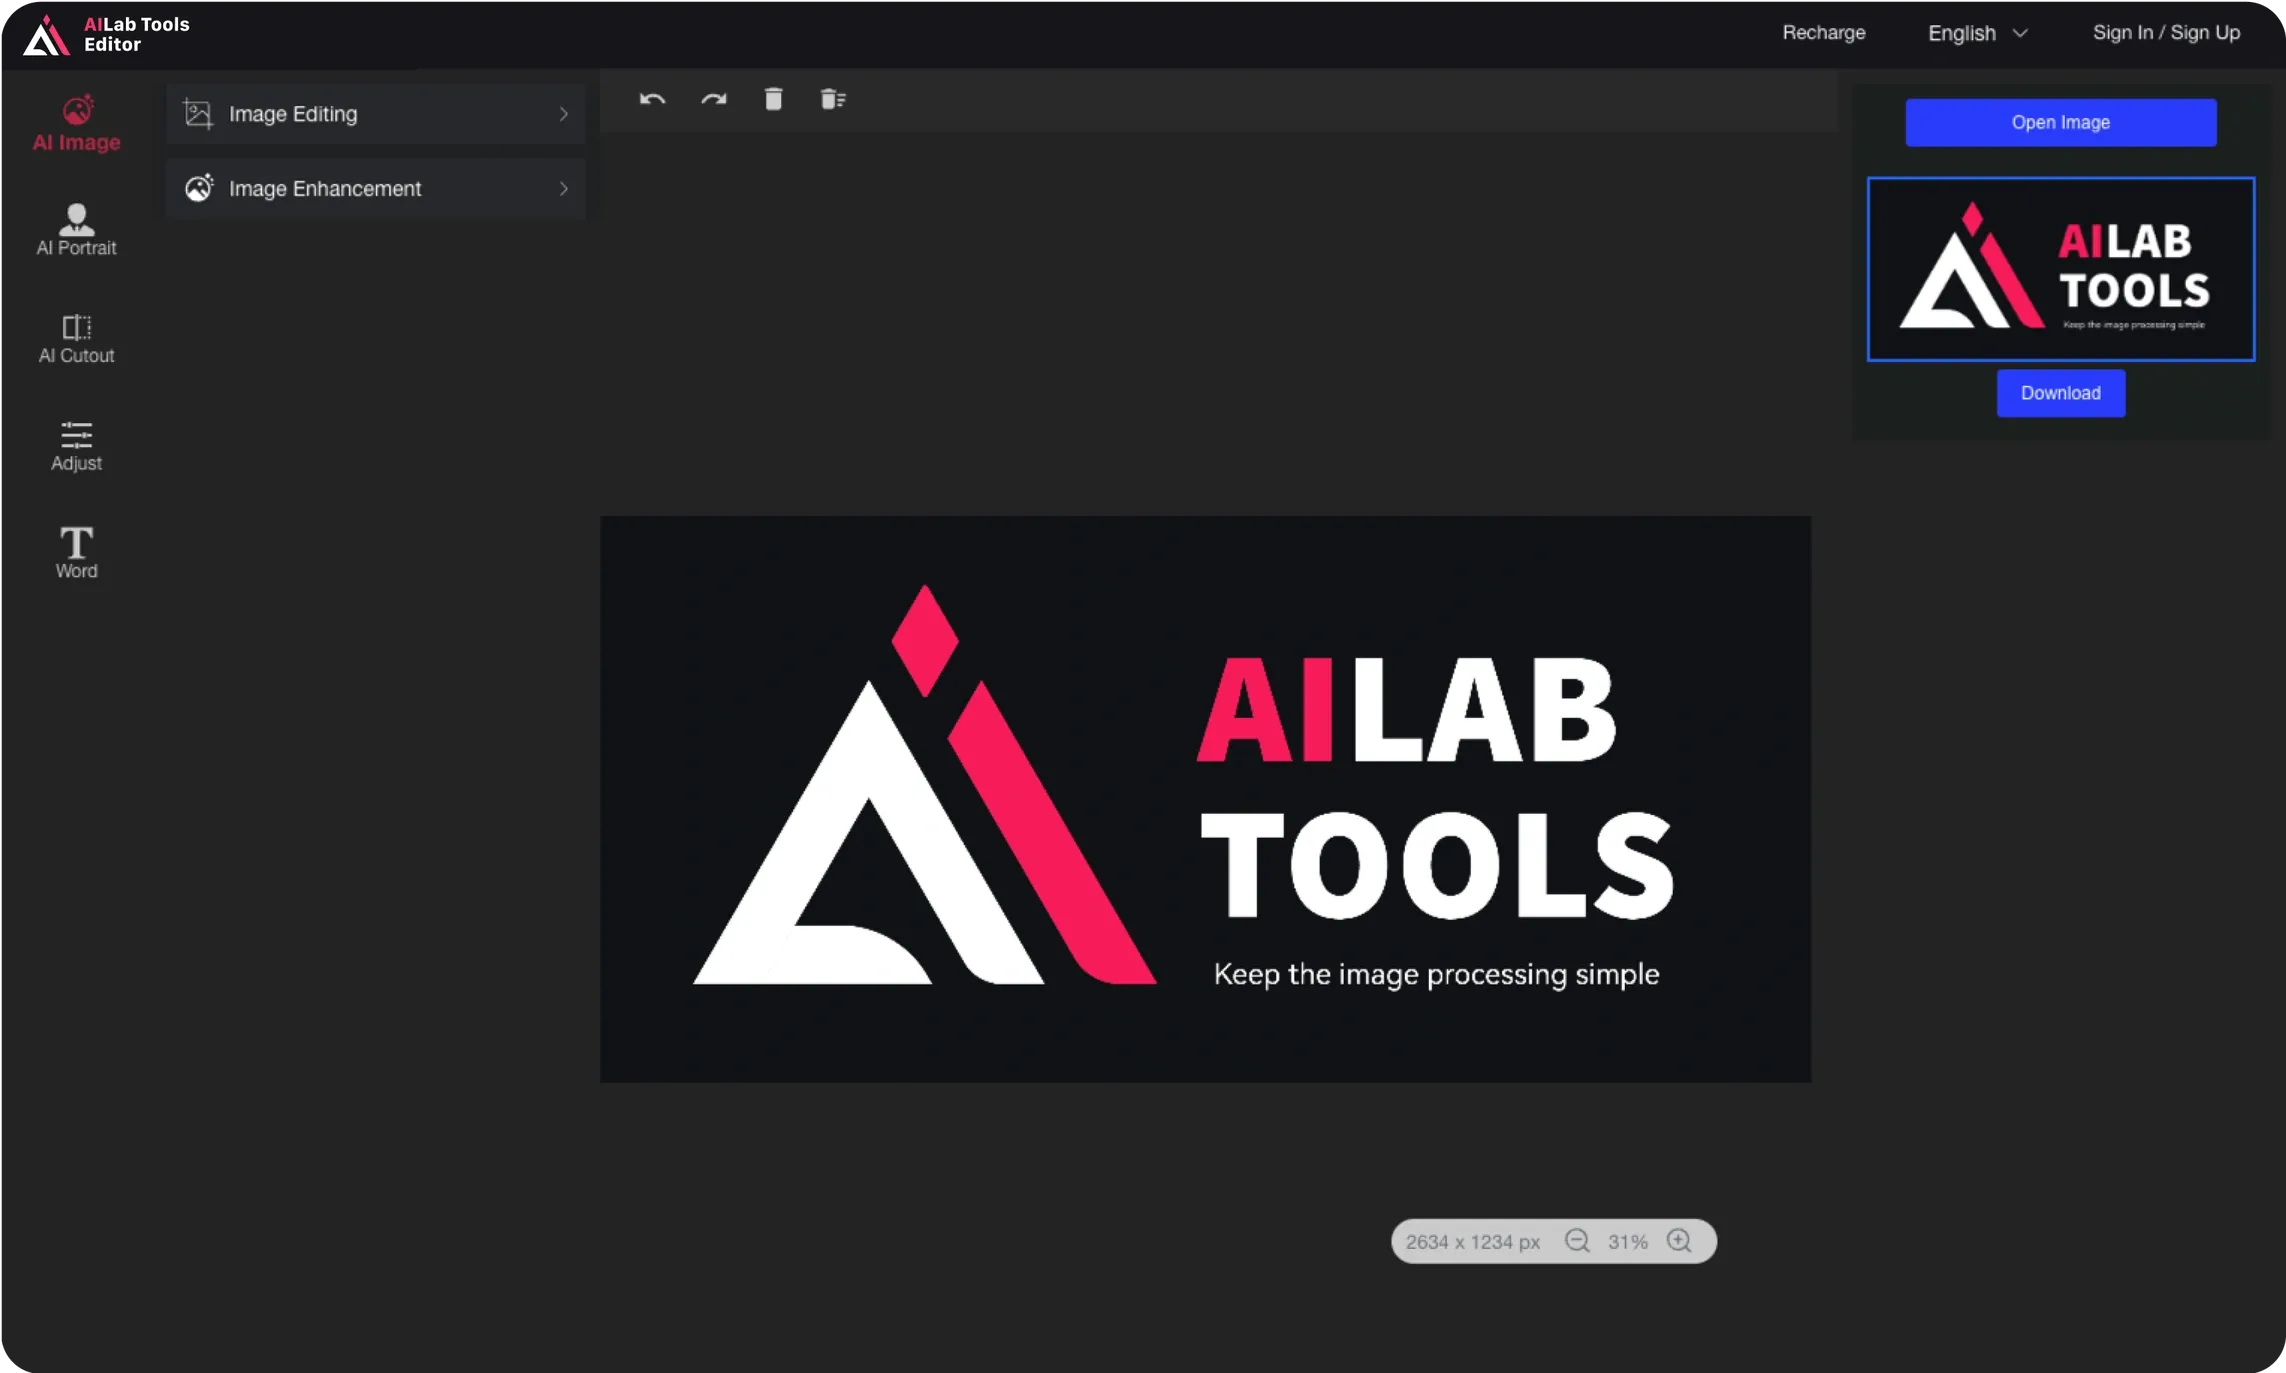This screenshot has height=1373, width=2286.
Task: Open the Image Enhancement menu
Action: [376, 188]
